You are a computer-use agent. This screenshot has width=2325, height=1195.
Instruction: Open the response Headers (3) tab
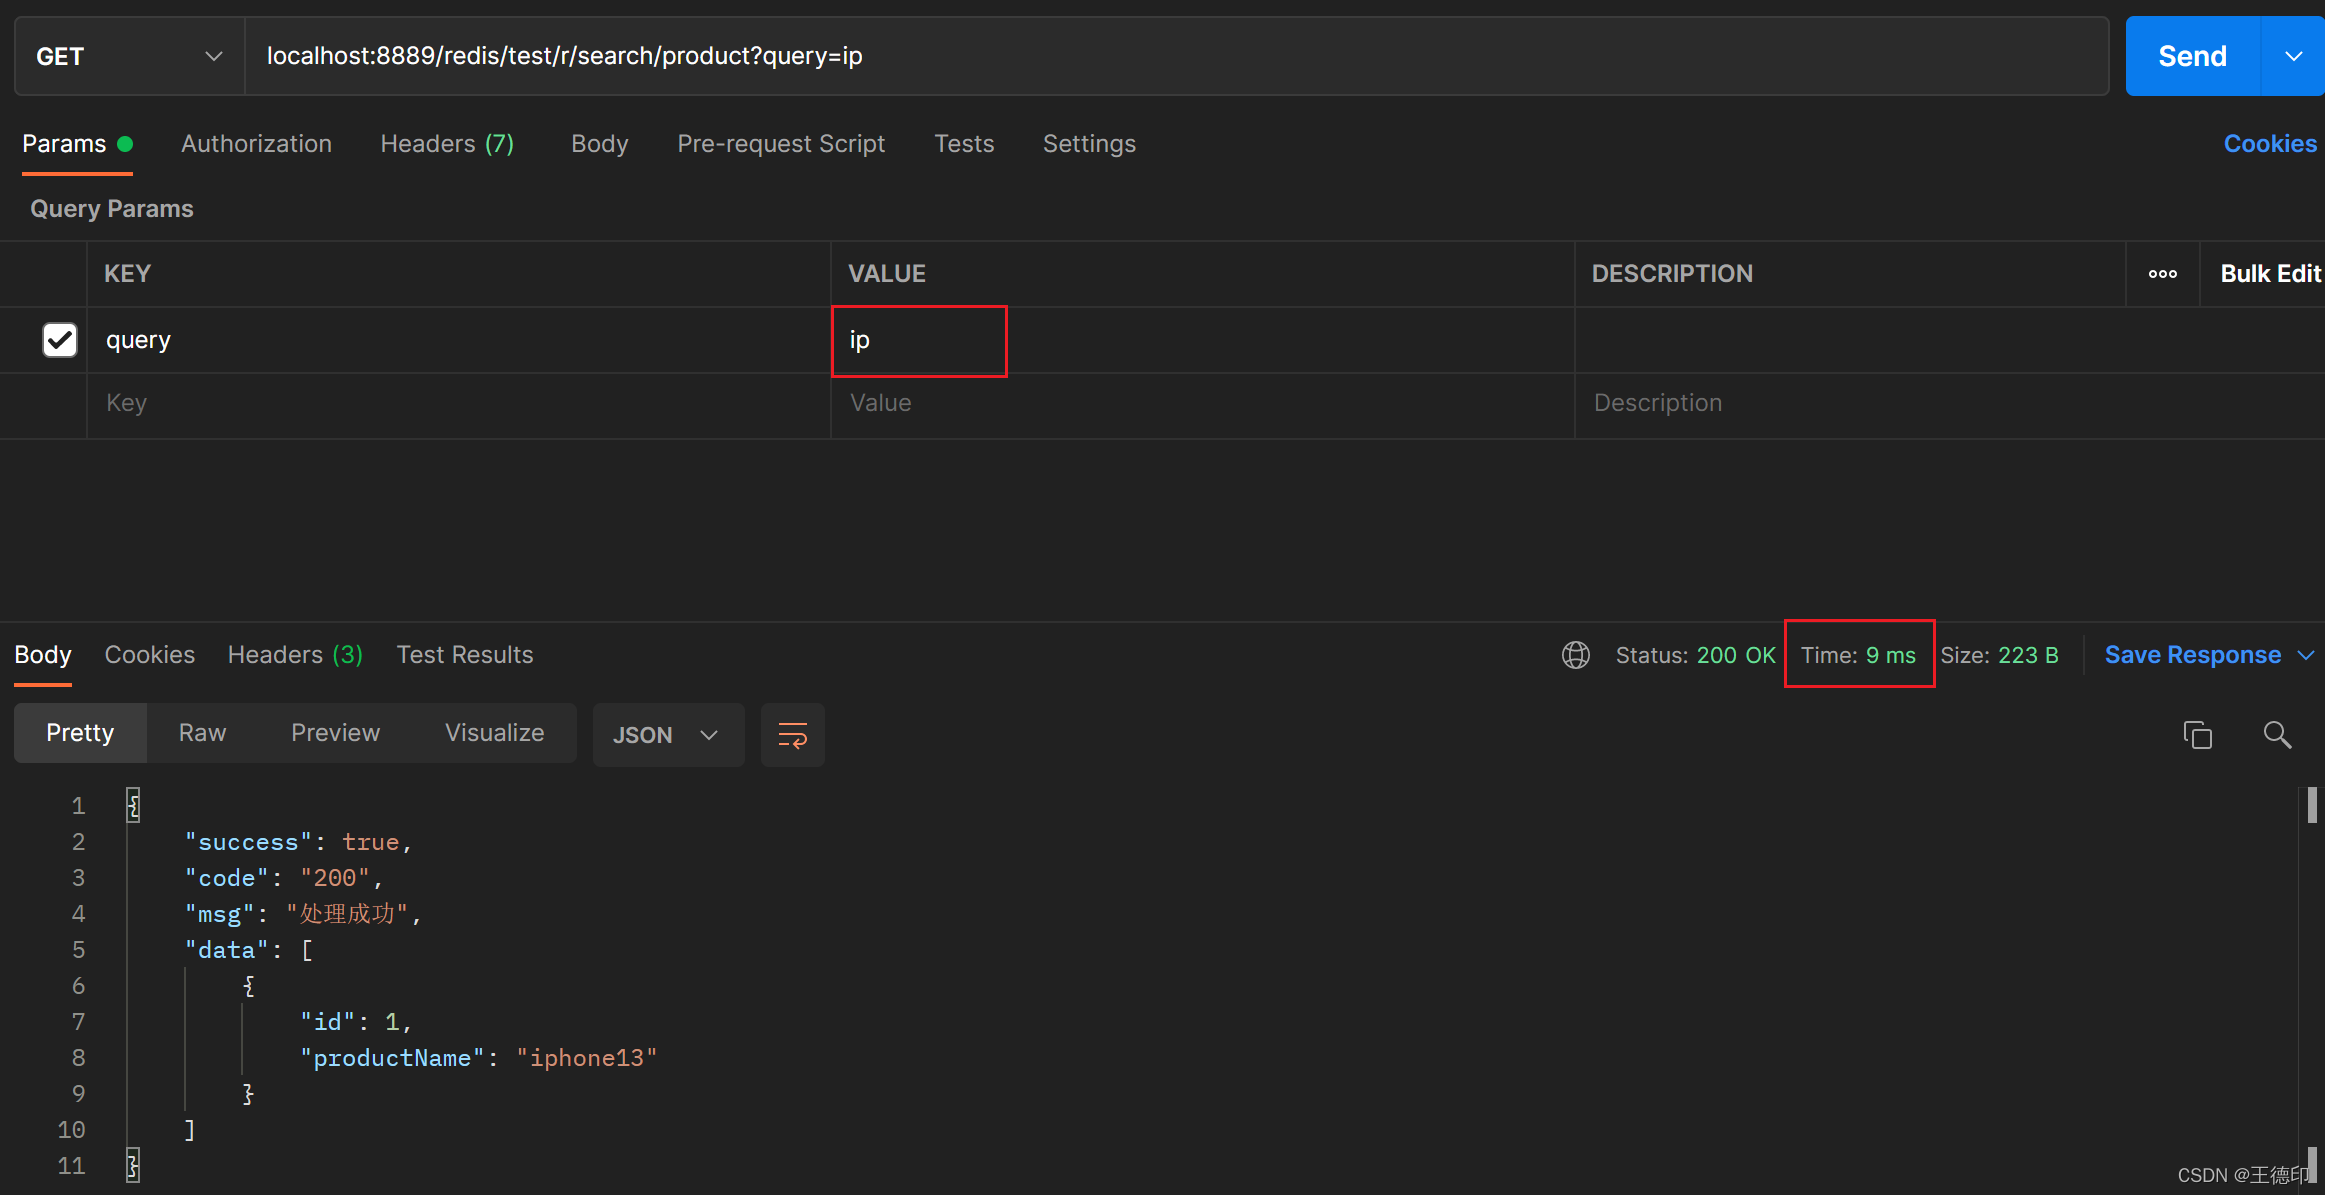point(295,655)
